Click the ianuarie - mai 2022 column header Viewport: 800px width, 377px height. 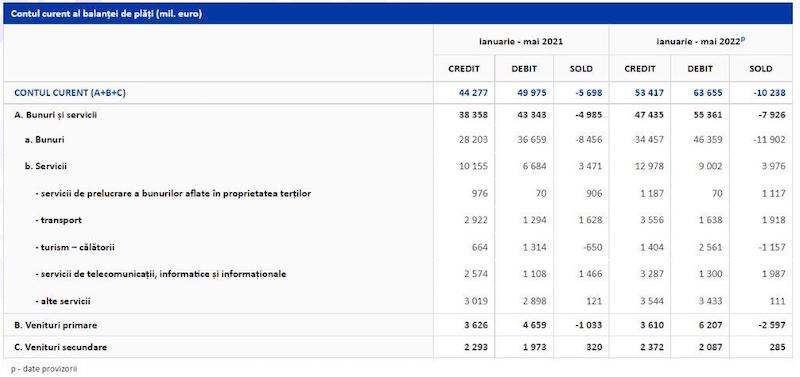pyautogui.click(x=701, y=41)
